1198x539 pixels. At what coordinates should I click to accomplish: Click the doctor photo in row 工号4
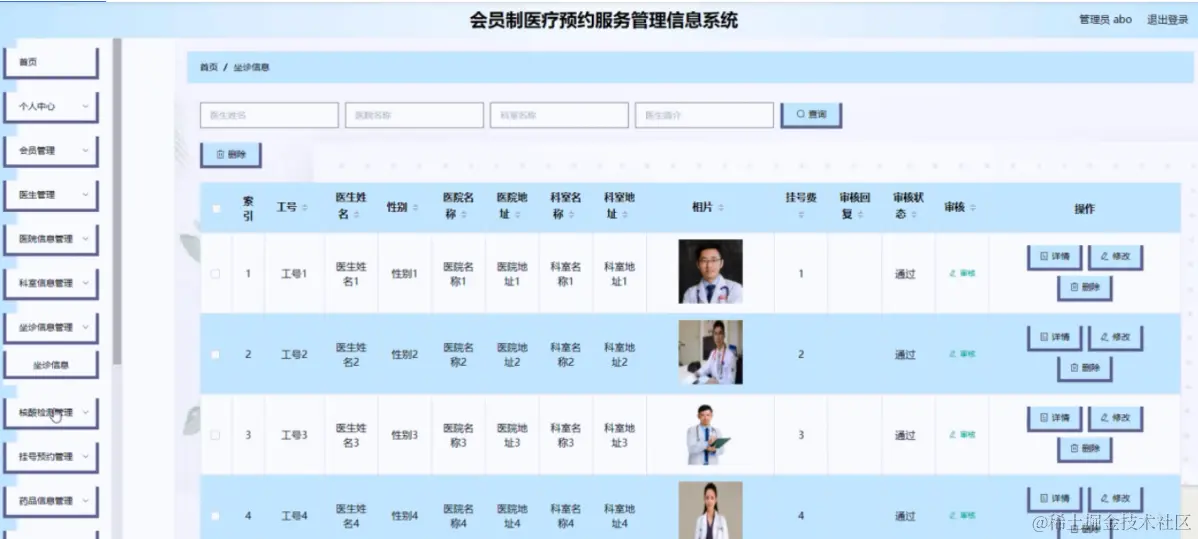[711, 510]
